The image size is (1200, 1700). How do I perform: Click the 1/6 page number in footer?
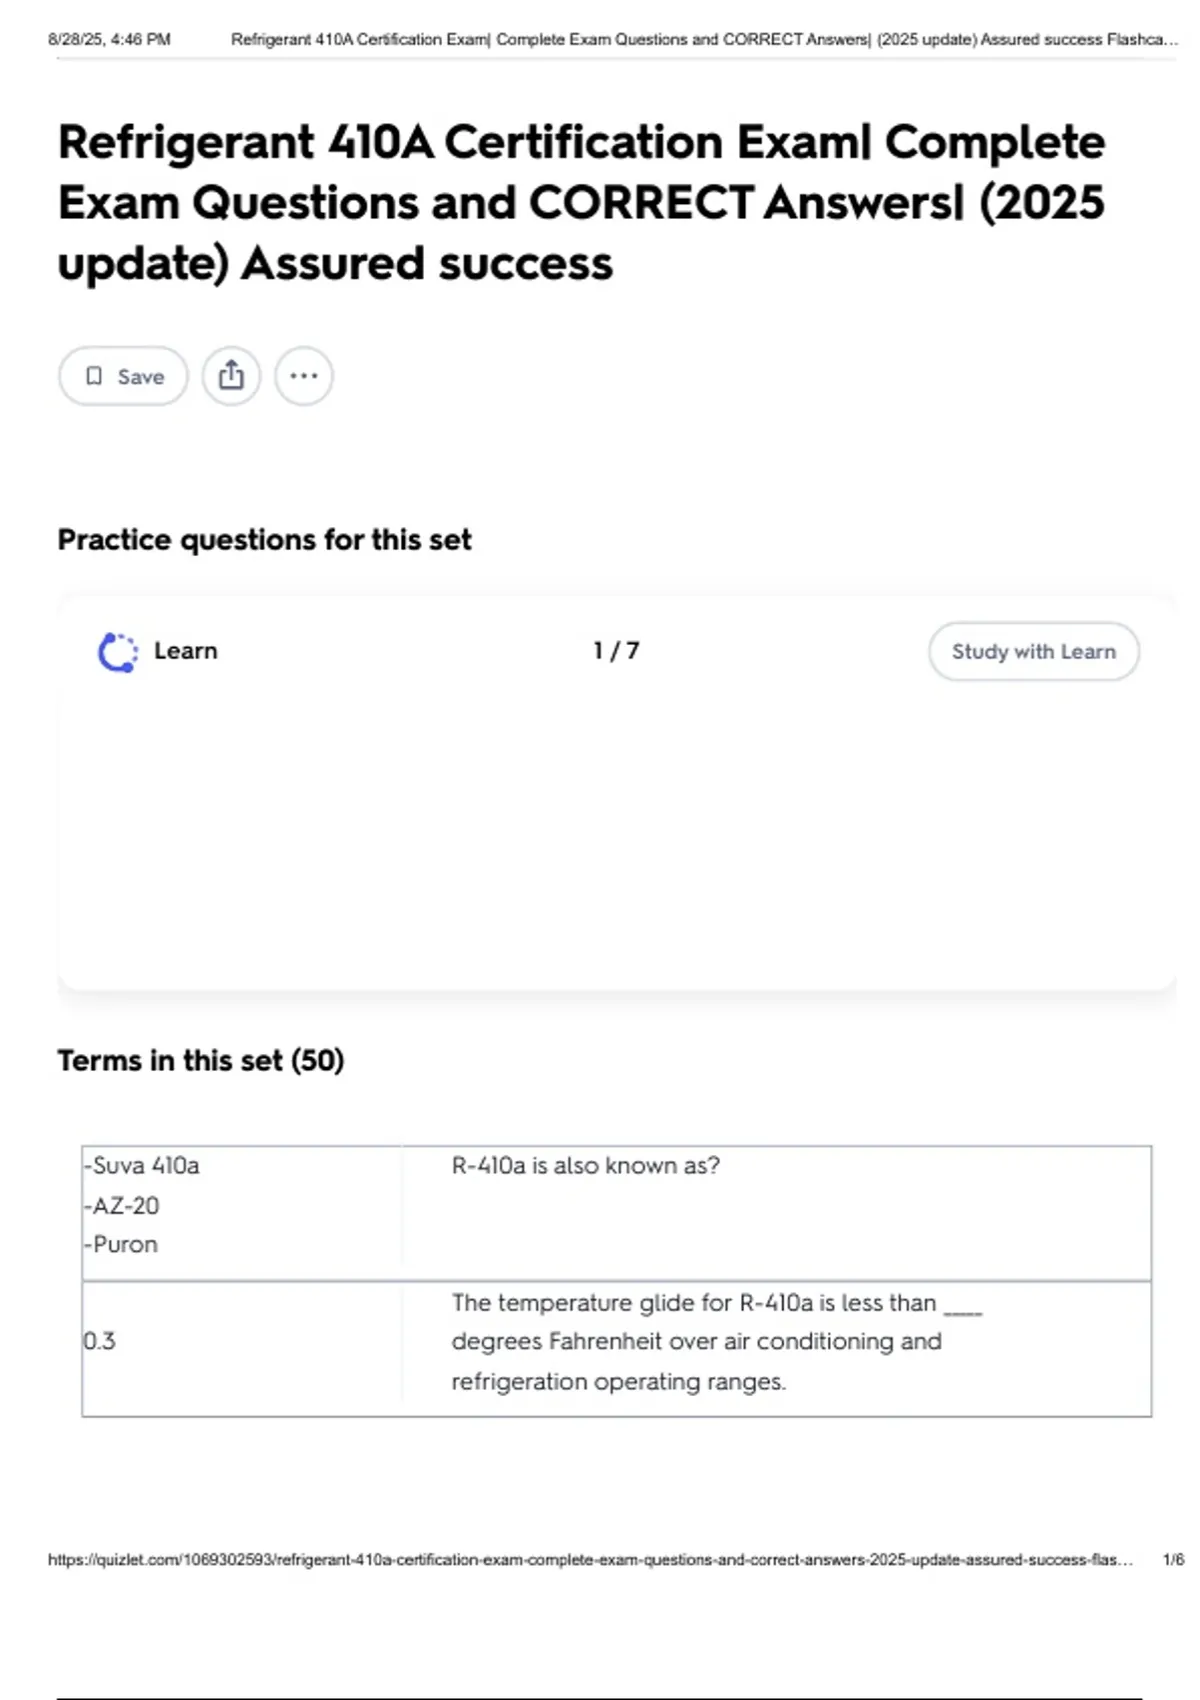(1173, 1559)
